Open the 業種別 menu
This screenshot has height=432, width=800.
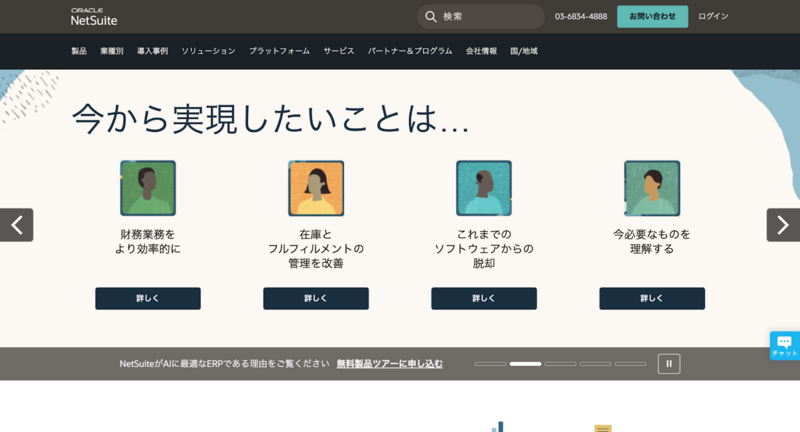coord(112,51)
